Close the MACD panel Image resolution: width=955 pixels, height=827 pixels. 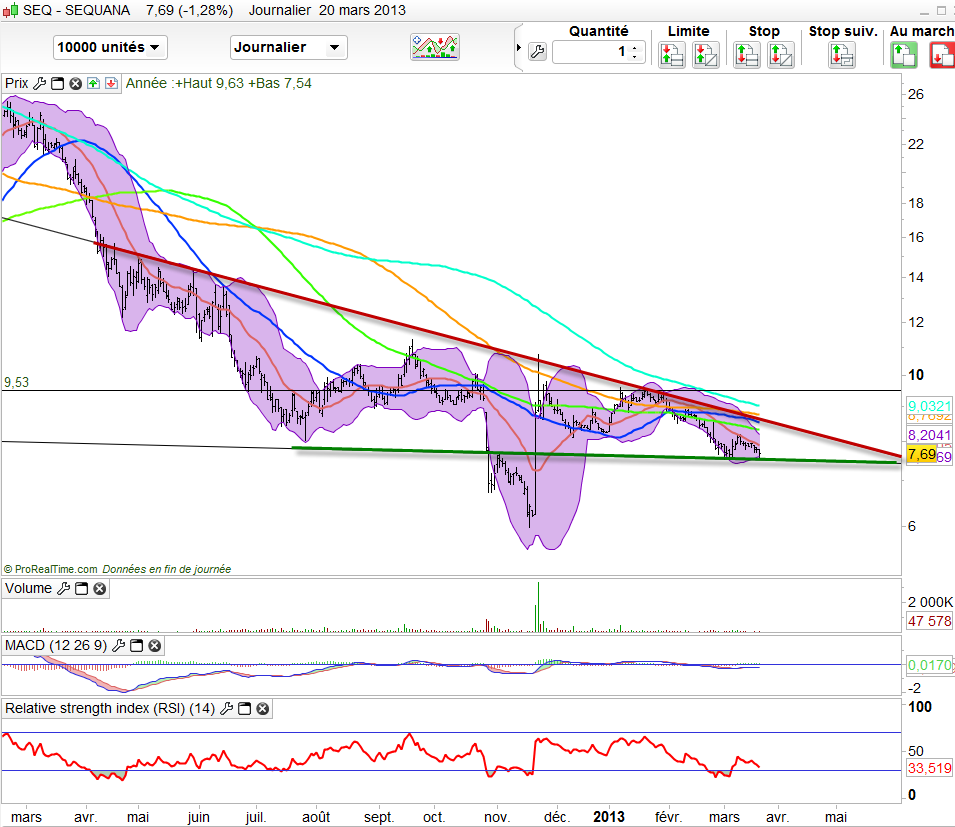[x=155, y=646]
